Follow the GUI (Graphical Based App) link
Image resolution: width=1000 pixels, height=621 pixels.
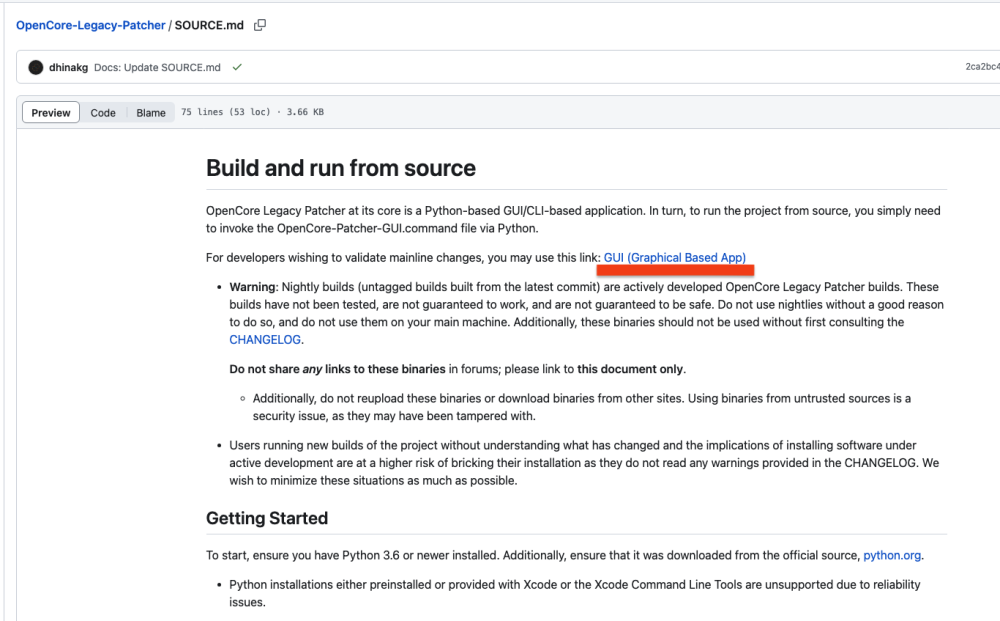[x=675, y=258]
